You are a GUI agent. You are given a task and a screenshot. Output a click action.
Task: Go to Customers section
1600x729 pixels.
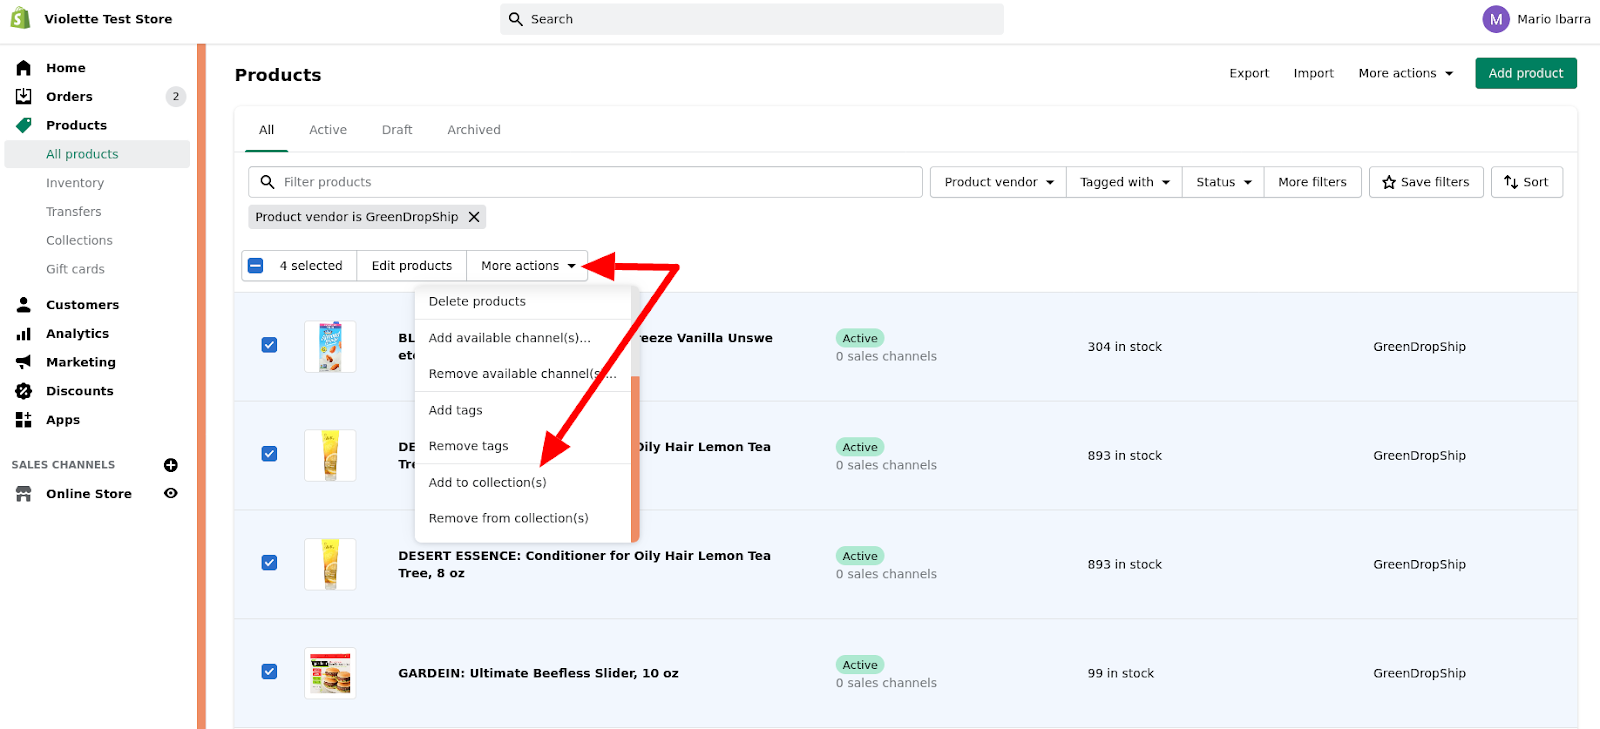[x=82, y=305]
